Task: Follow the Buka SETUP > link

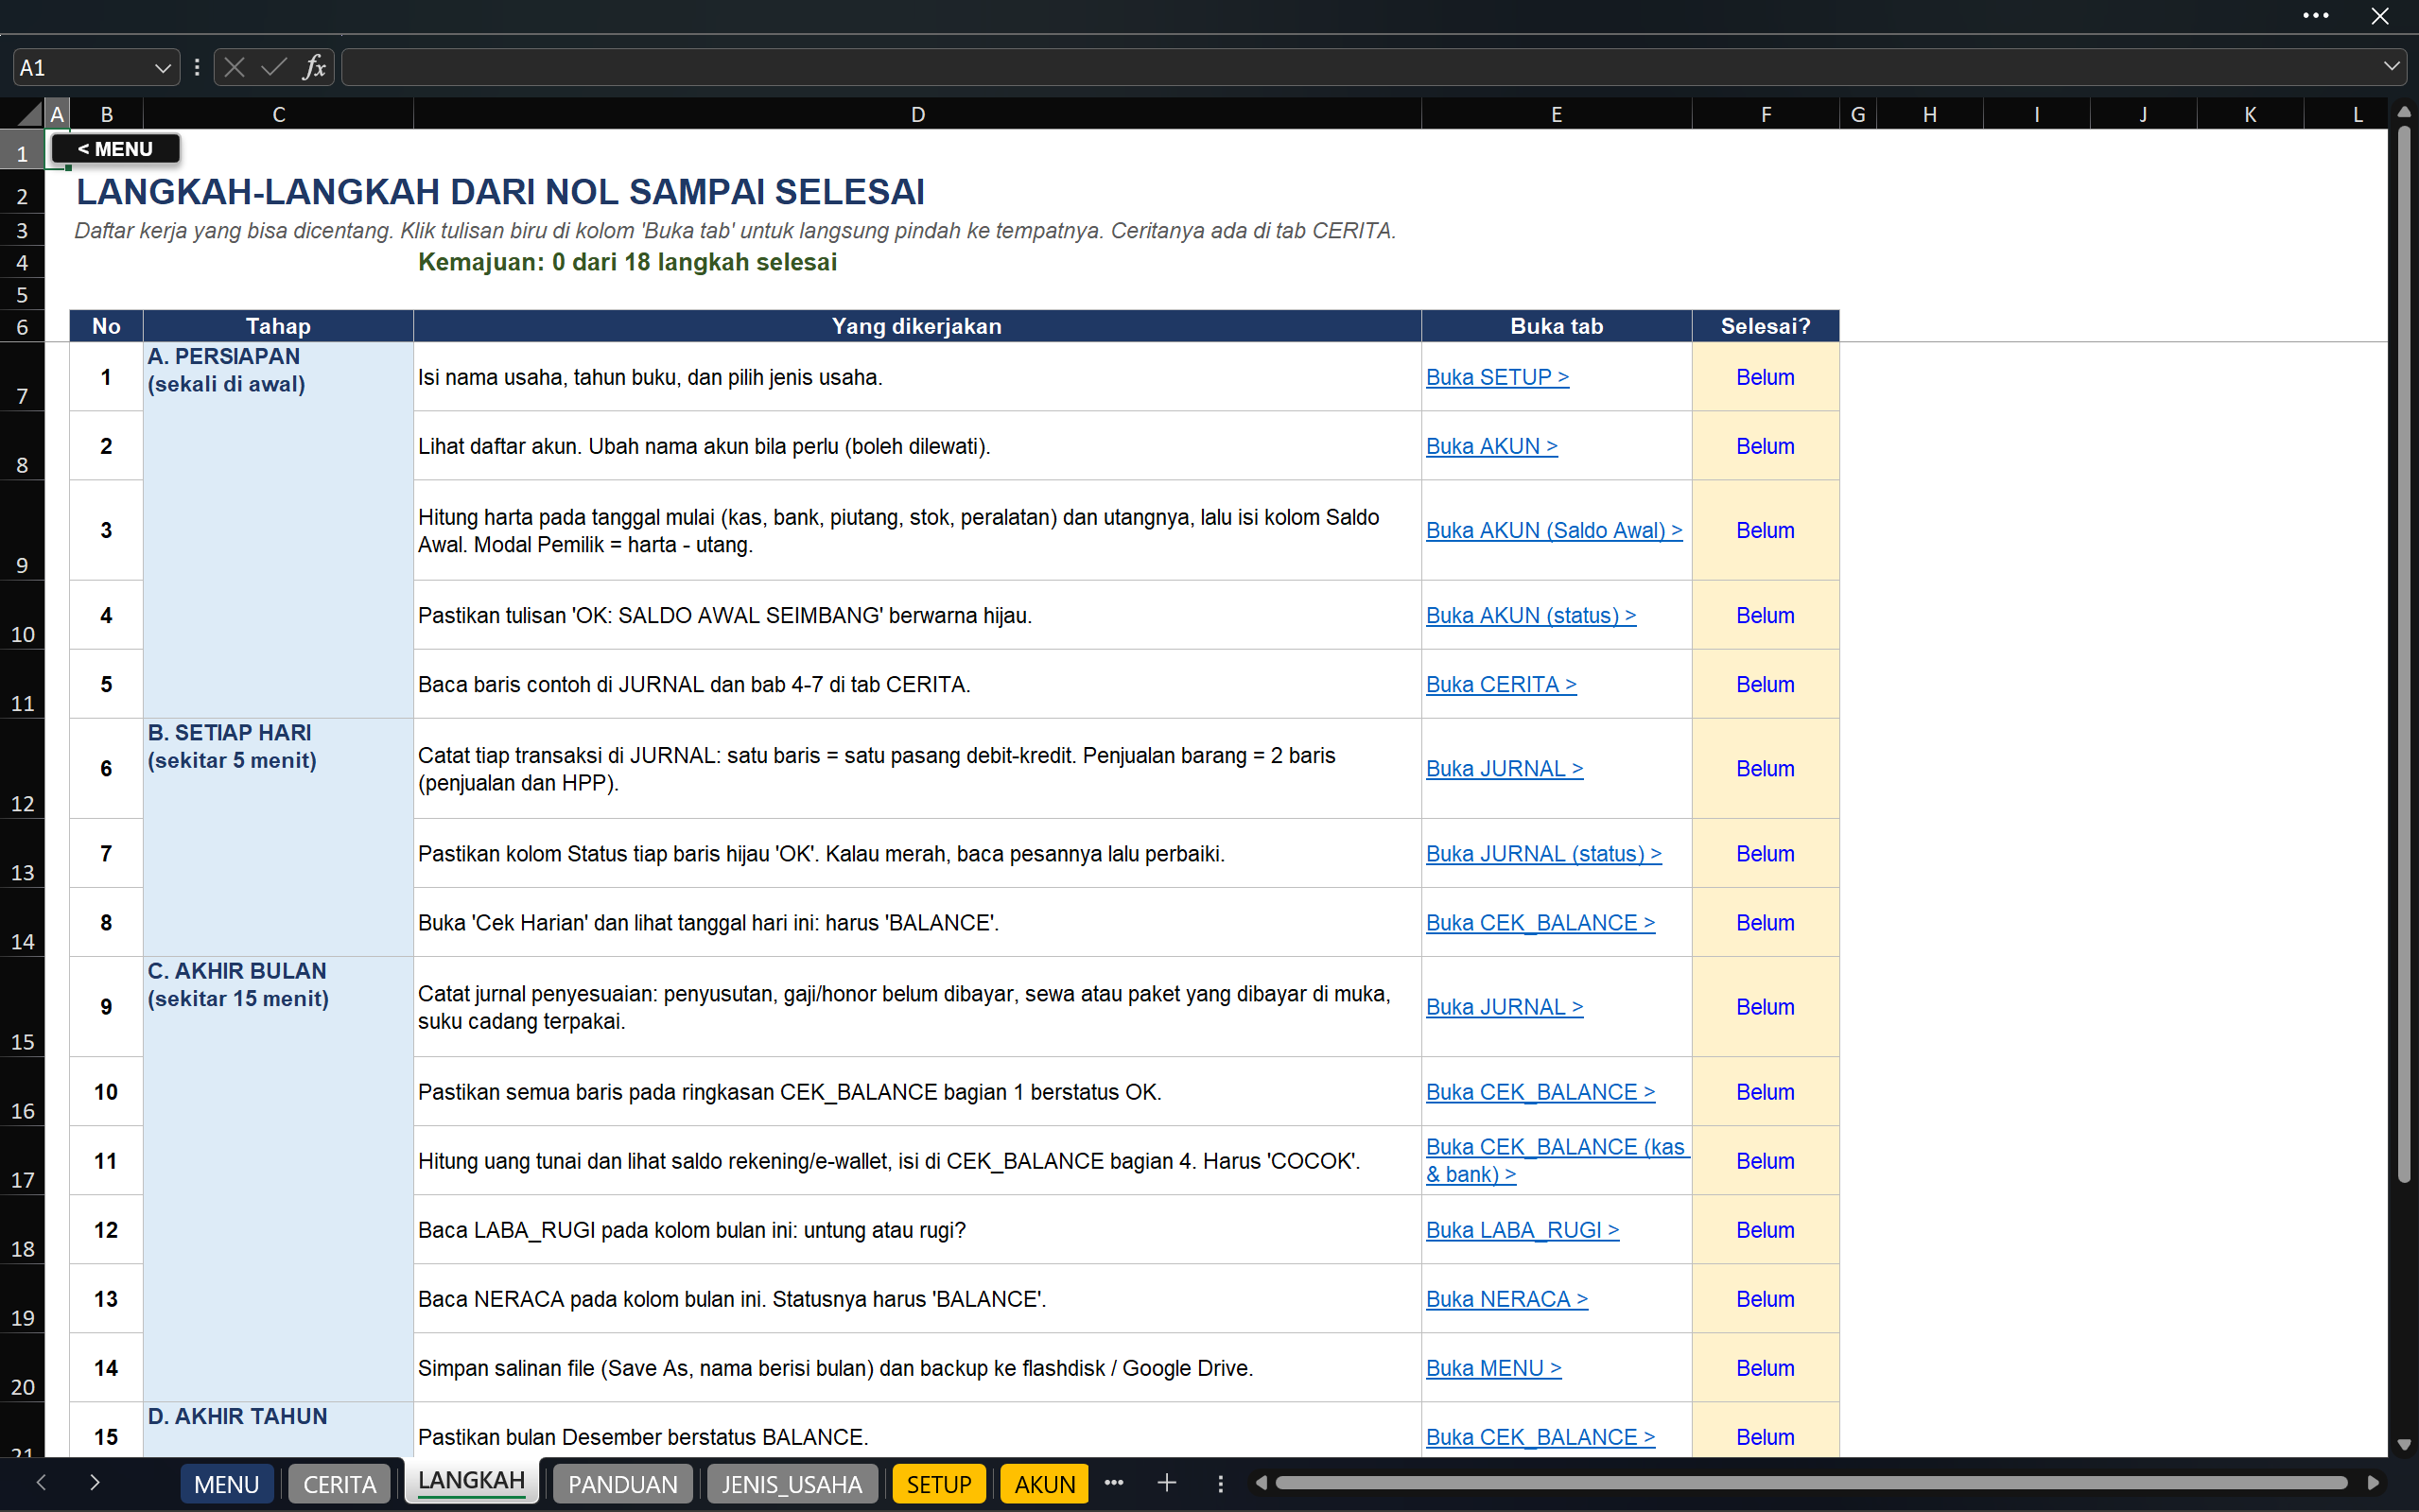Action: (x=1497, y=377)
